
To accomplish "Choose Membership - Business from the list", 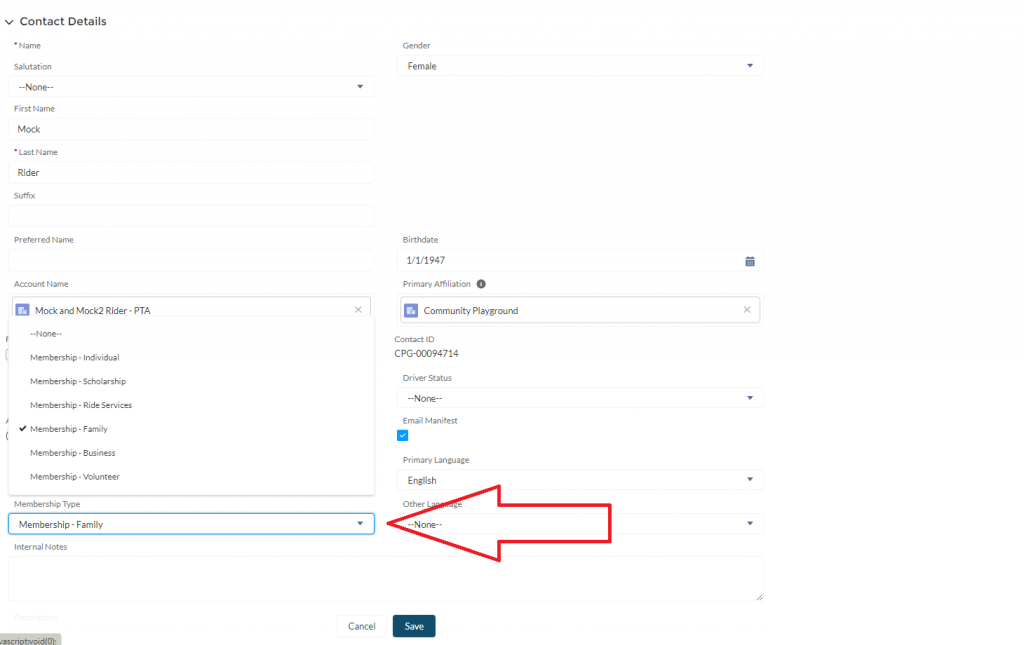I will tap(72, 453).
